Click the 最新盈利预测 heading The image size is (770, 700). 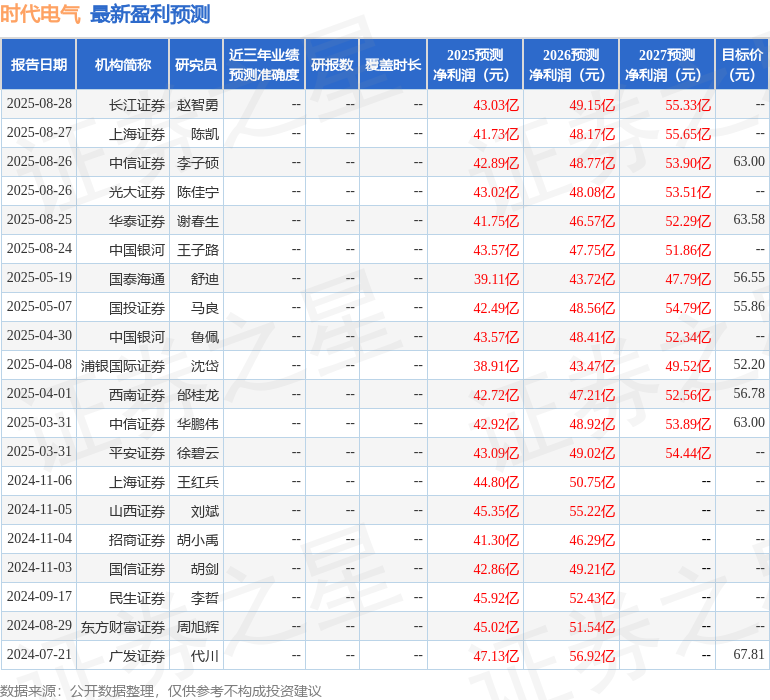pos(150,14)
